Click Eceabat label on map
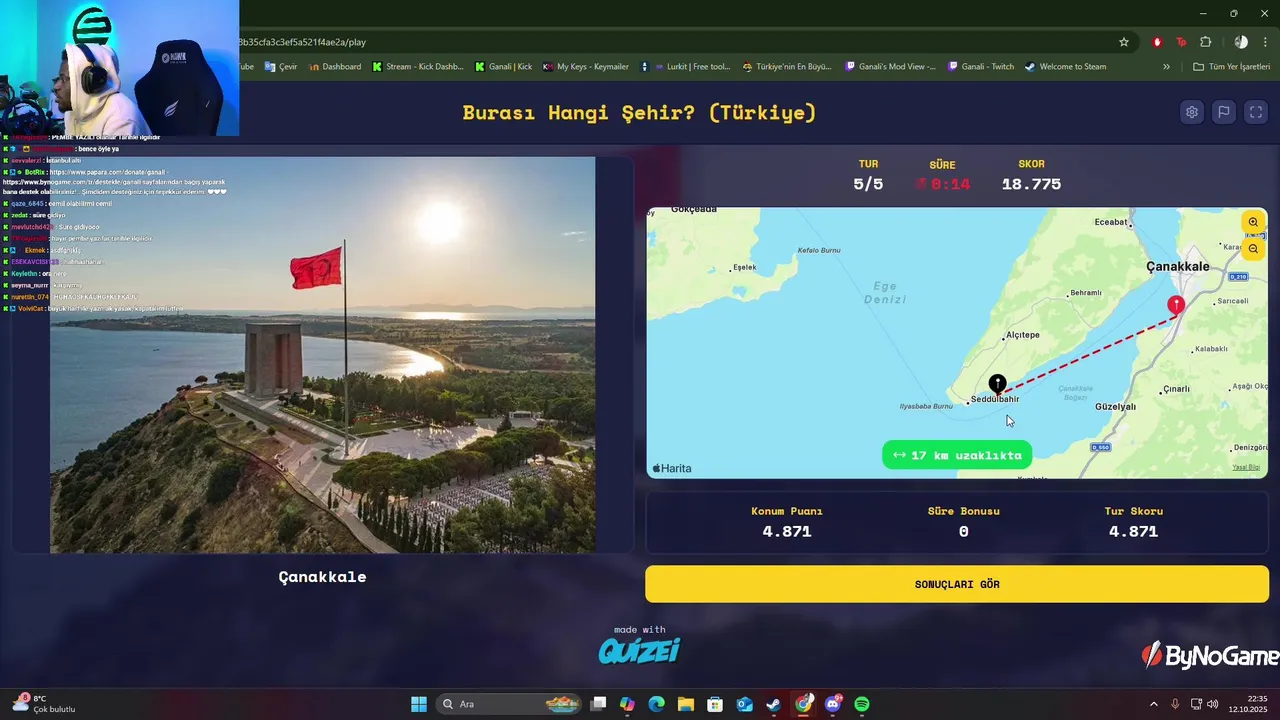Viewport: 1280px width, 720px height. 1111,222
